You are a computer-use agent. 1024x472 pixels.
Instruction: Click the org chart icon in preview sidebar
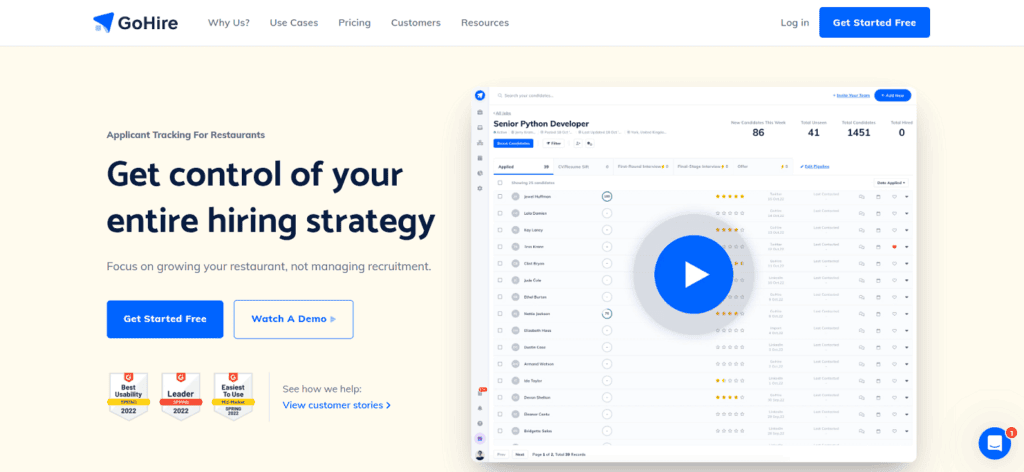click(480, 142)
